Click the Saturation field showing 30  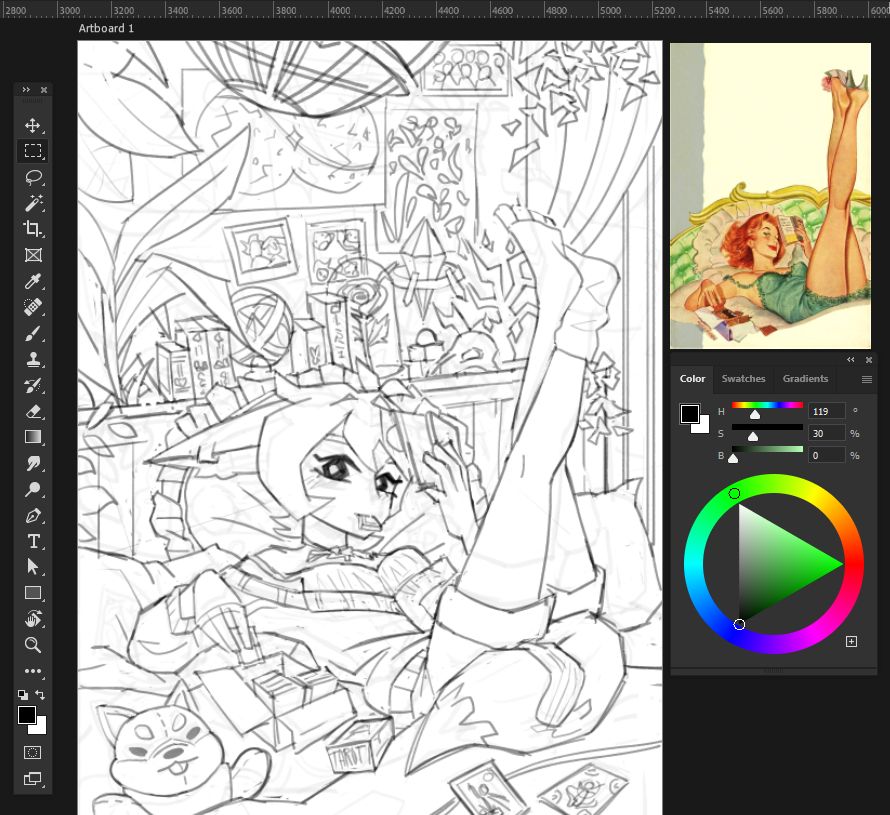pyautogui.click(x=826, y=433)
